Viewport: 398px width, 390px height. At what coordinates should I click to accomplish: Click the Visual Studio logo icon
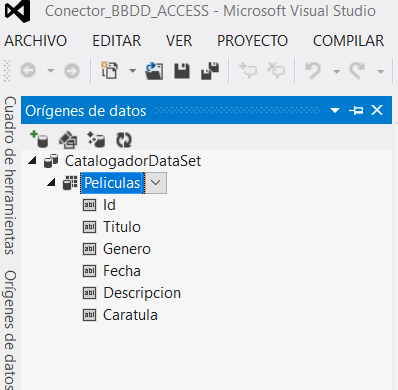pos(17,11)
